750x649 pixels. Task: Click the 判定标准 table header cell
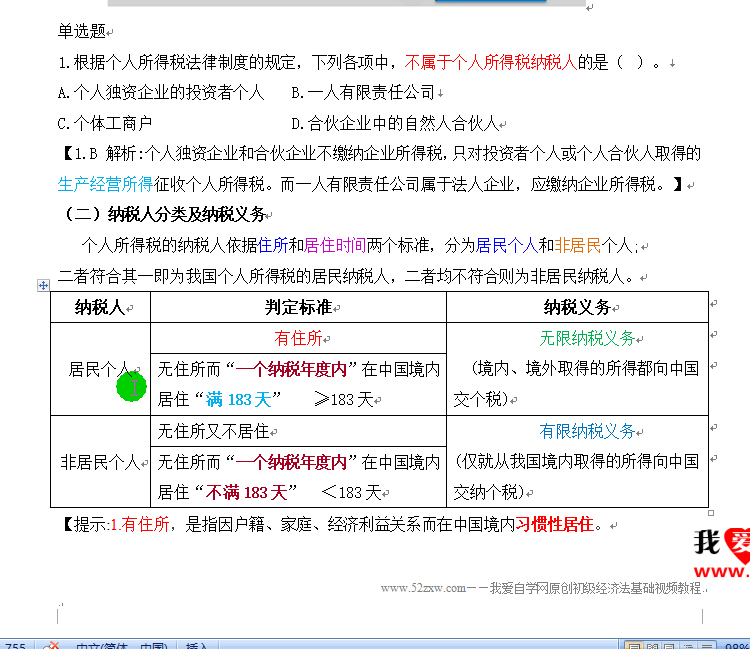tap(298, 307)
